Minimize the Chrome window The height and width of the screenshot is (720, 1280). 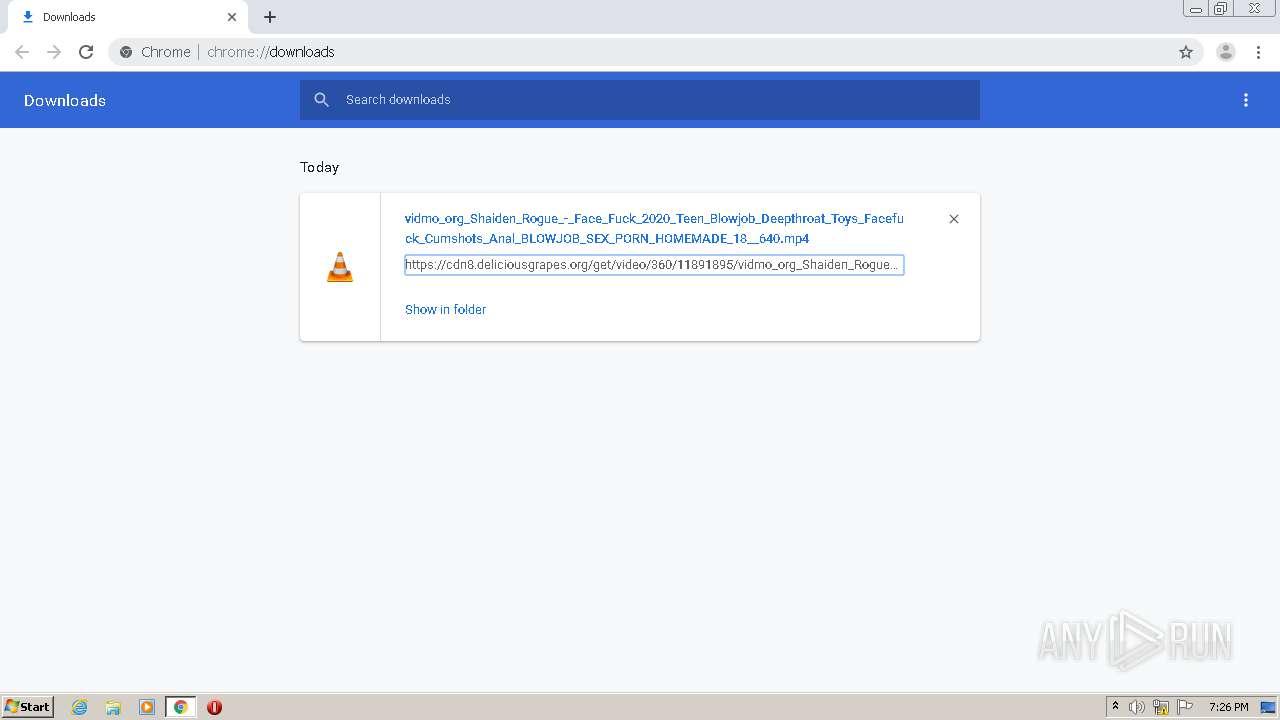(x=1196, y=9)
